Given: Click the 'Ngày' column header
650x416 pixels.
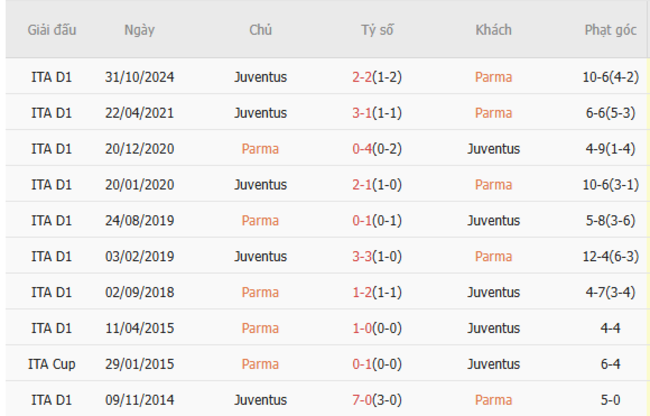Looking at the screenshot, I should pyautogui.click(x=139, y=30).
